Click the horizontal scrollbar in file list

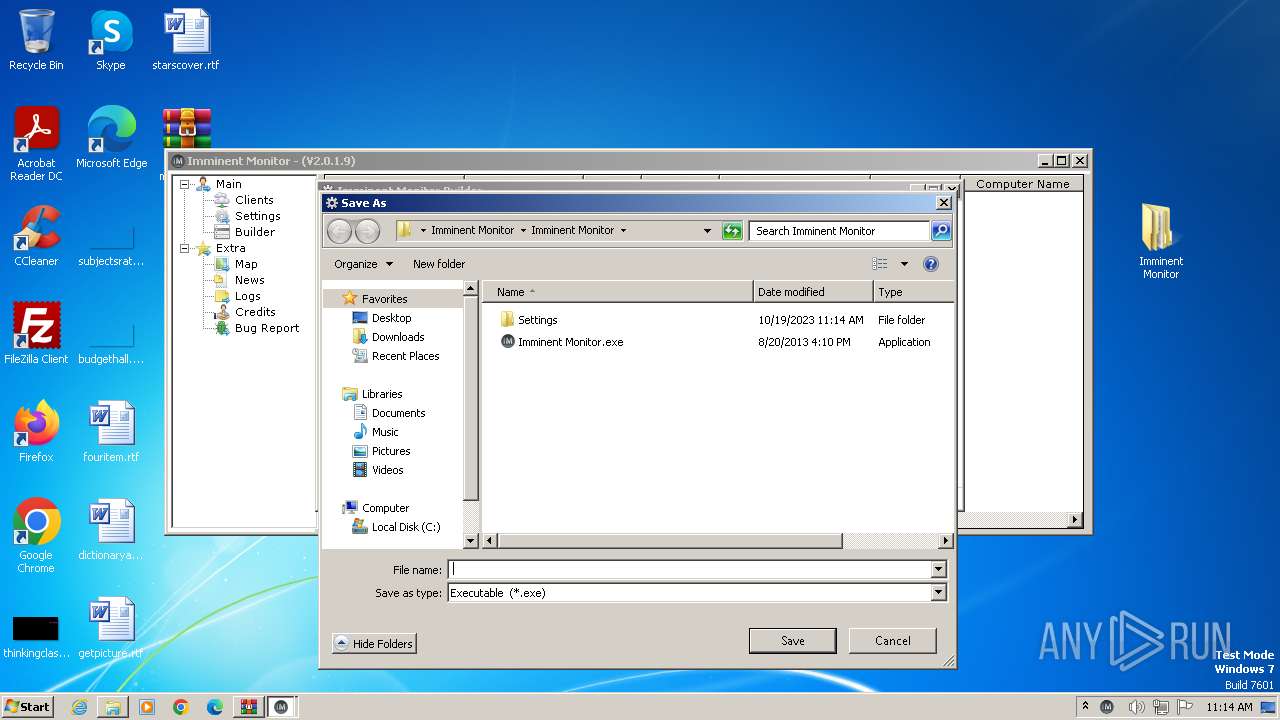[x=670, y=541]
